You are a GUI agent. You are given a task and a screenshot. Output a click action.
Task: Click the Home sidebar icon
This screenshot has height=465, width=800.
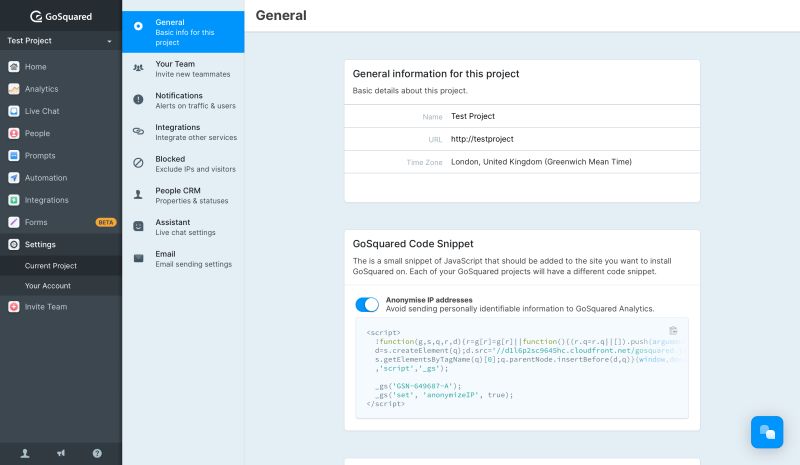14,66
